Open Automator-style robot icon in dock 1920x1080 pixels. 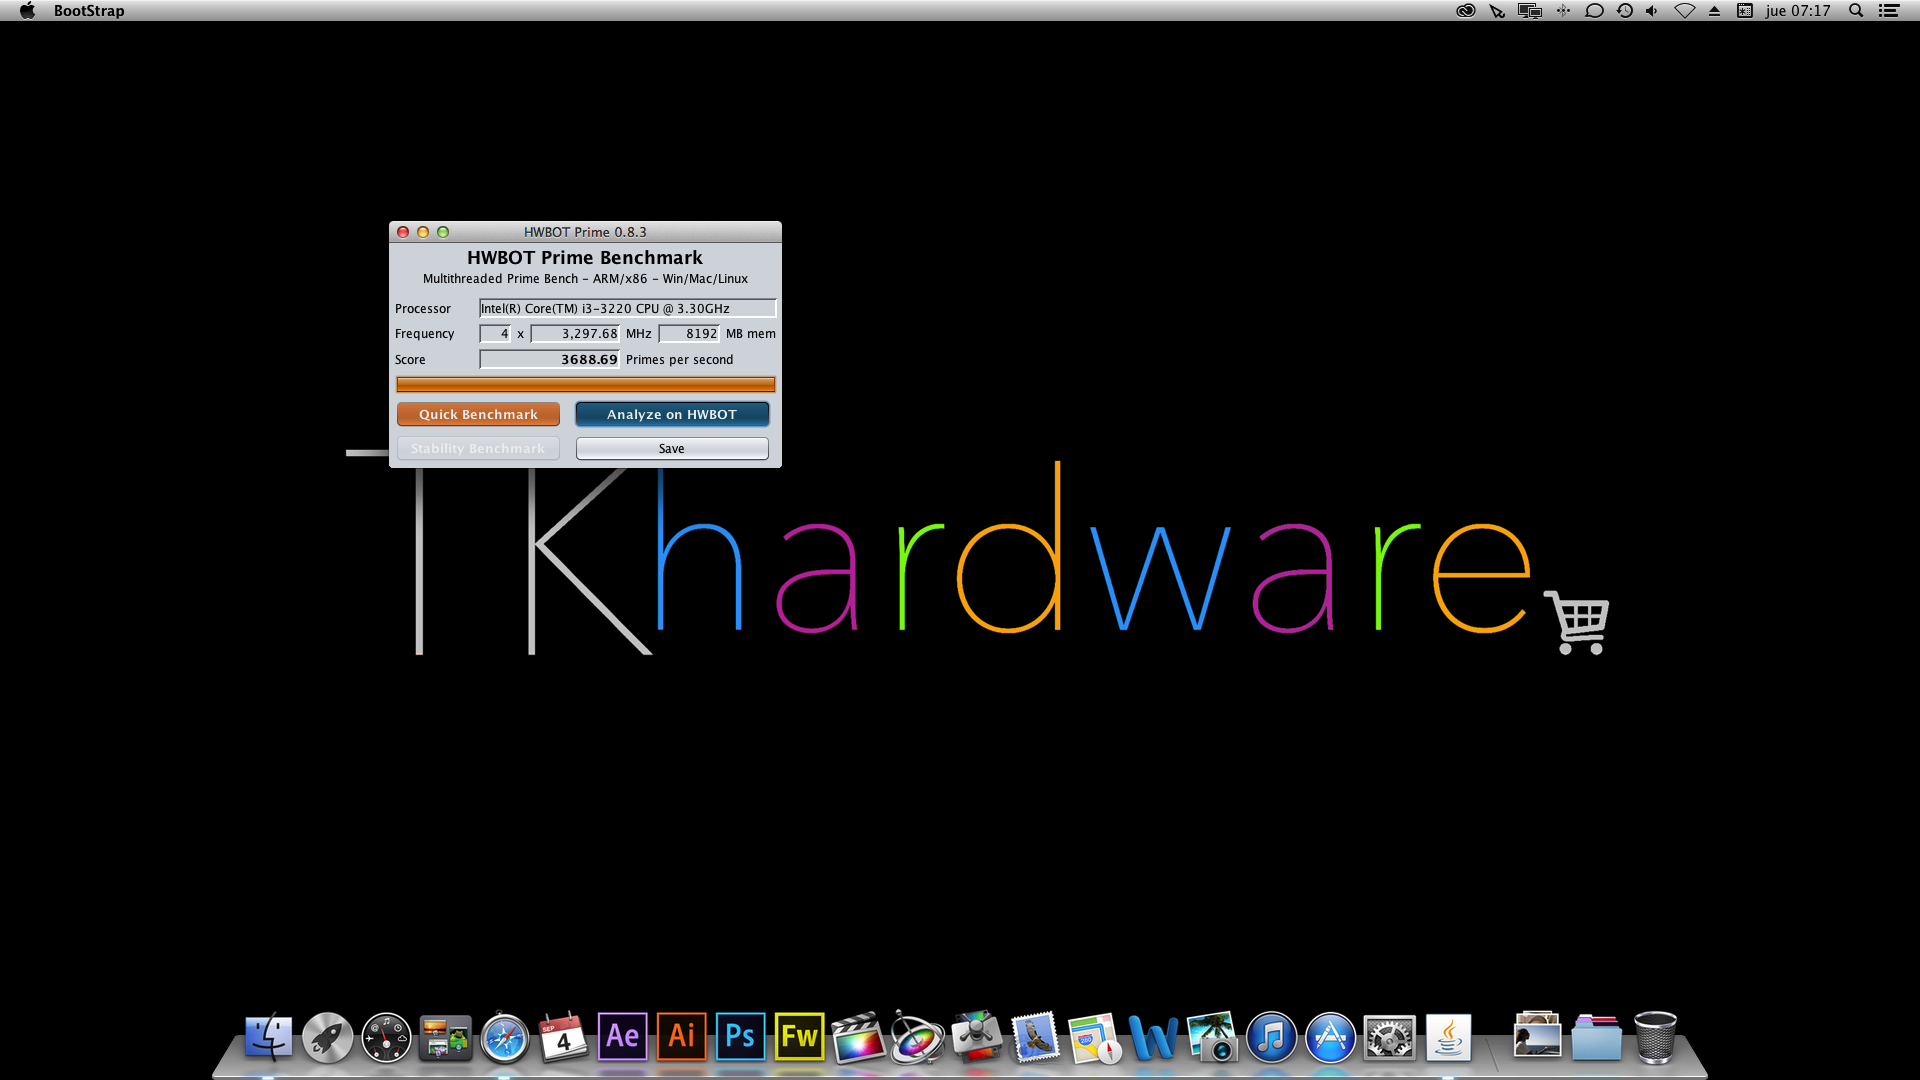point(976,1037)
